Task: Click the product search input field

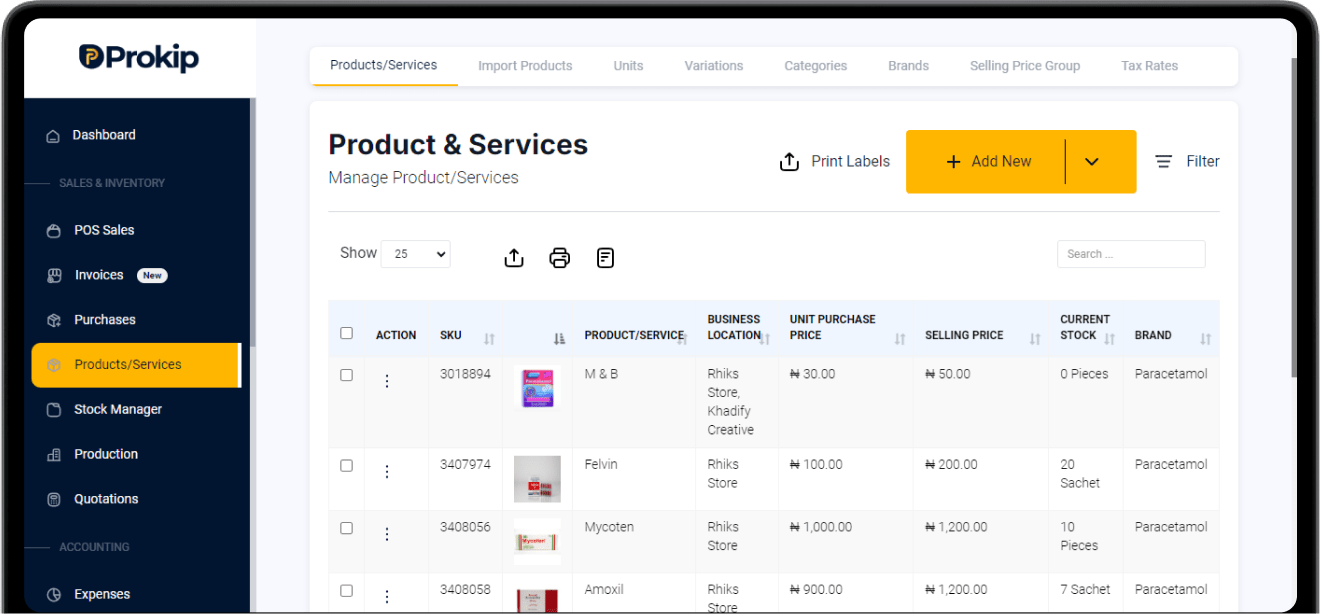Action: point(1131,254)
